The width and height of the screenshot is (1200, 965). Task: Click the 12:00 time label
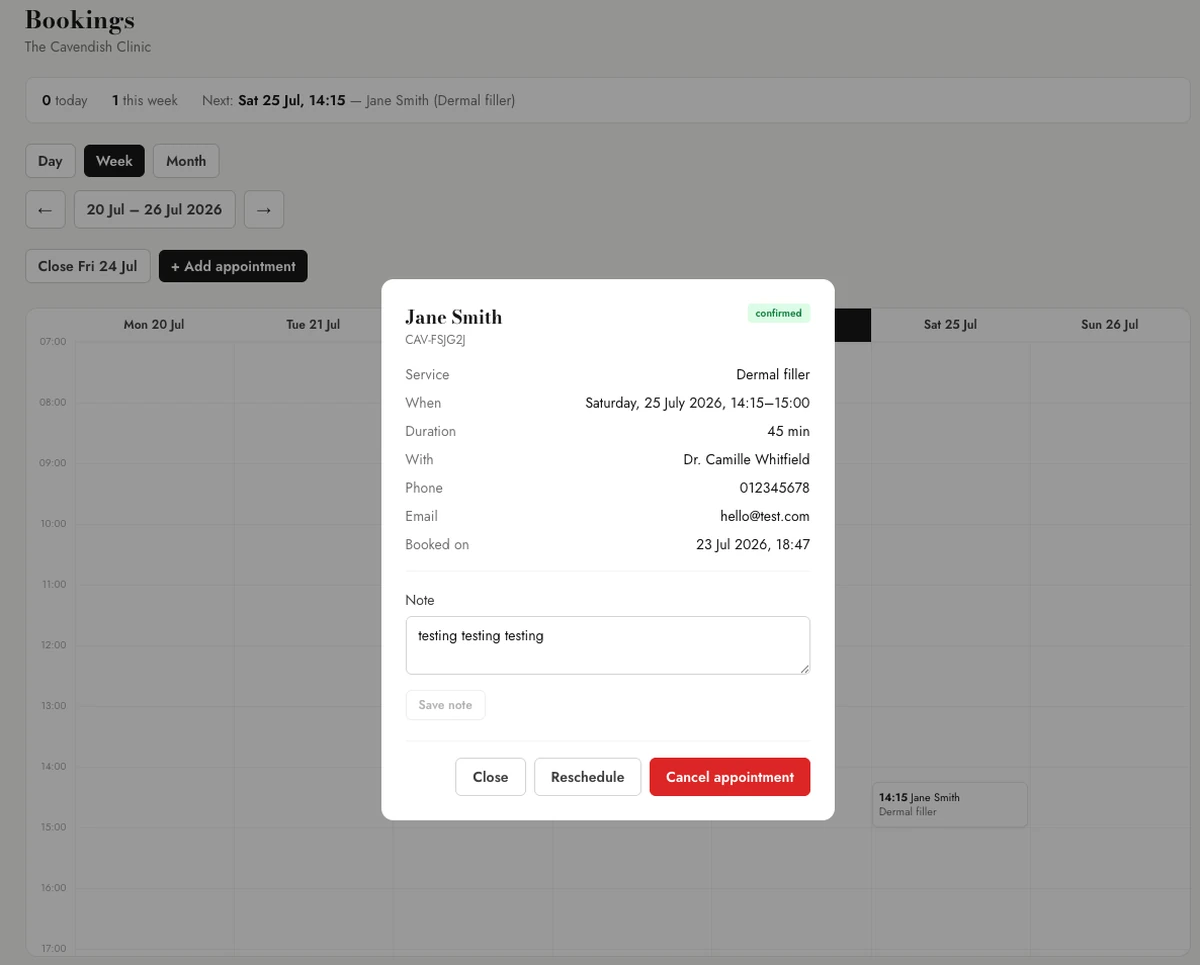point(54,645)
